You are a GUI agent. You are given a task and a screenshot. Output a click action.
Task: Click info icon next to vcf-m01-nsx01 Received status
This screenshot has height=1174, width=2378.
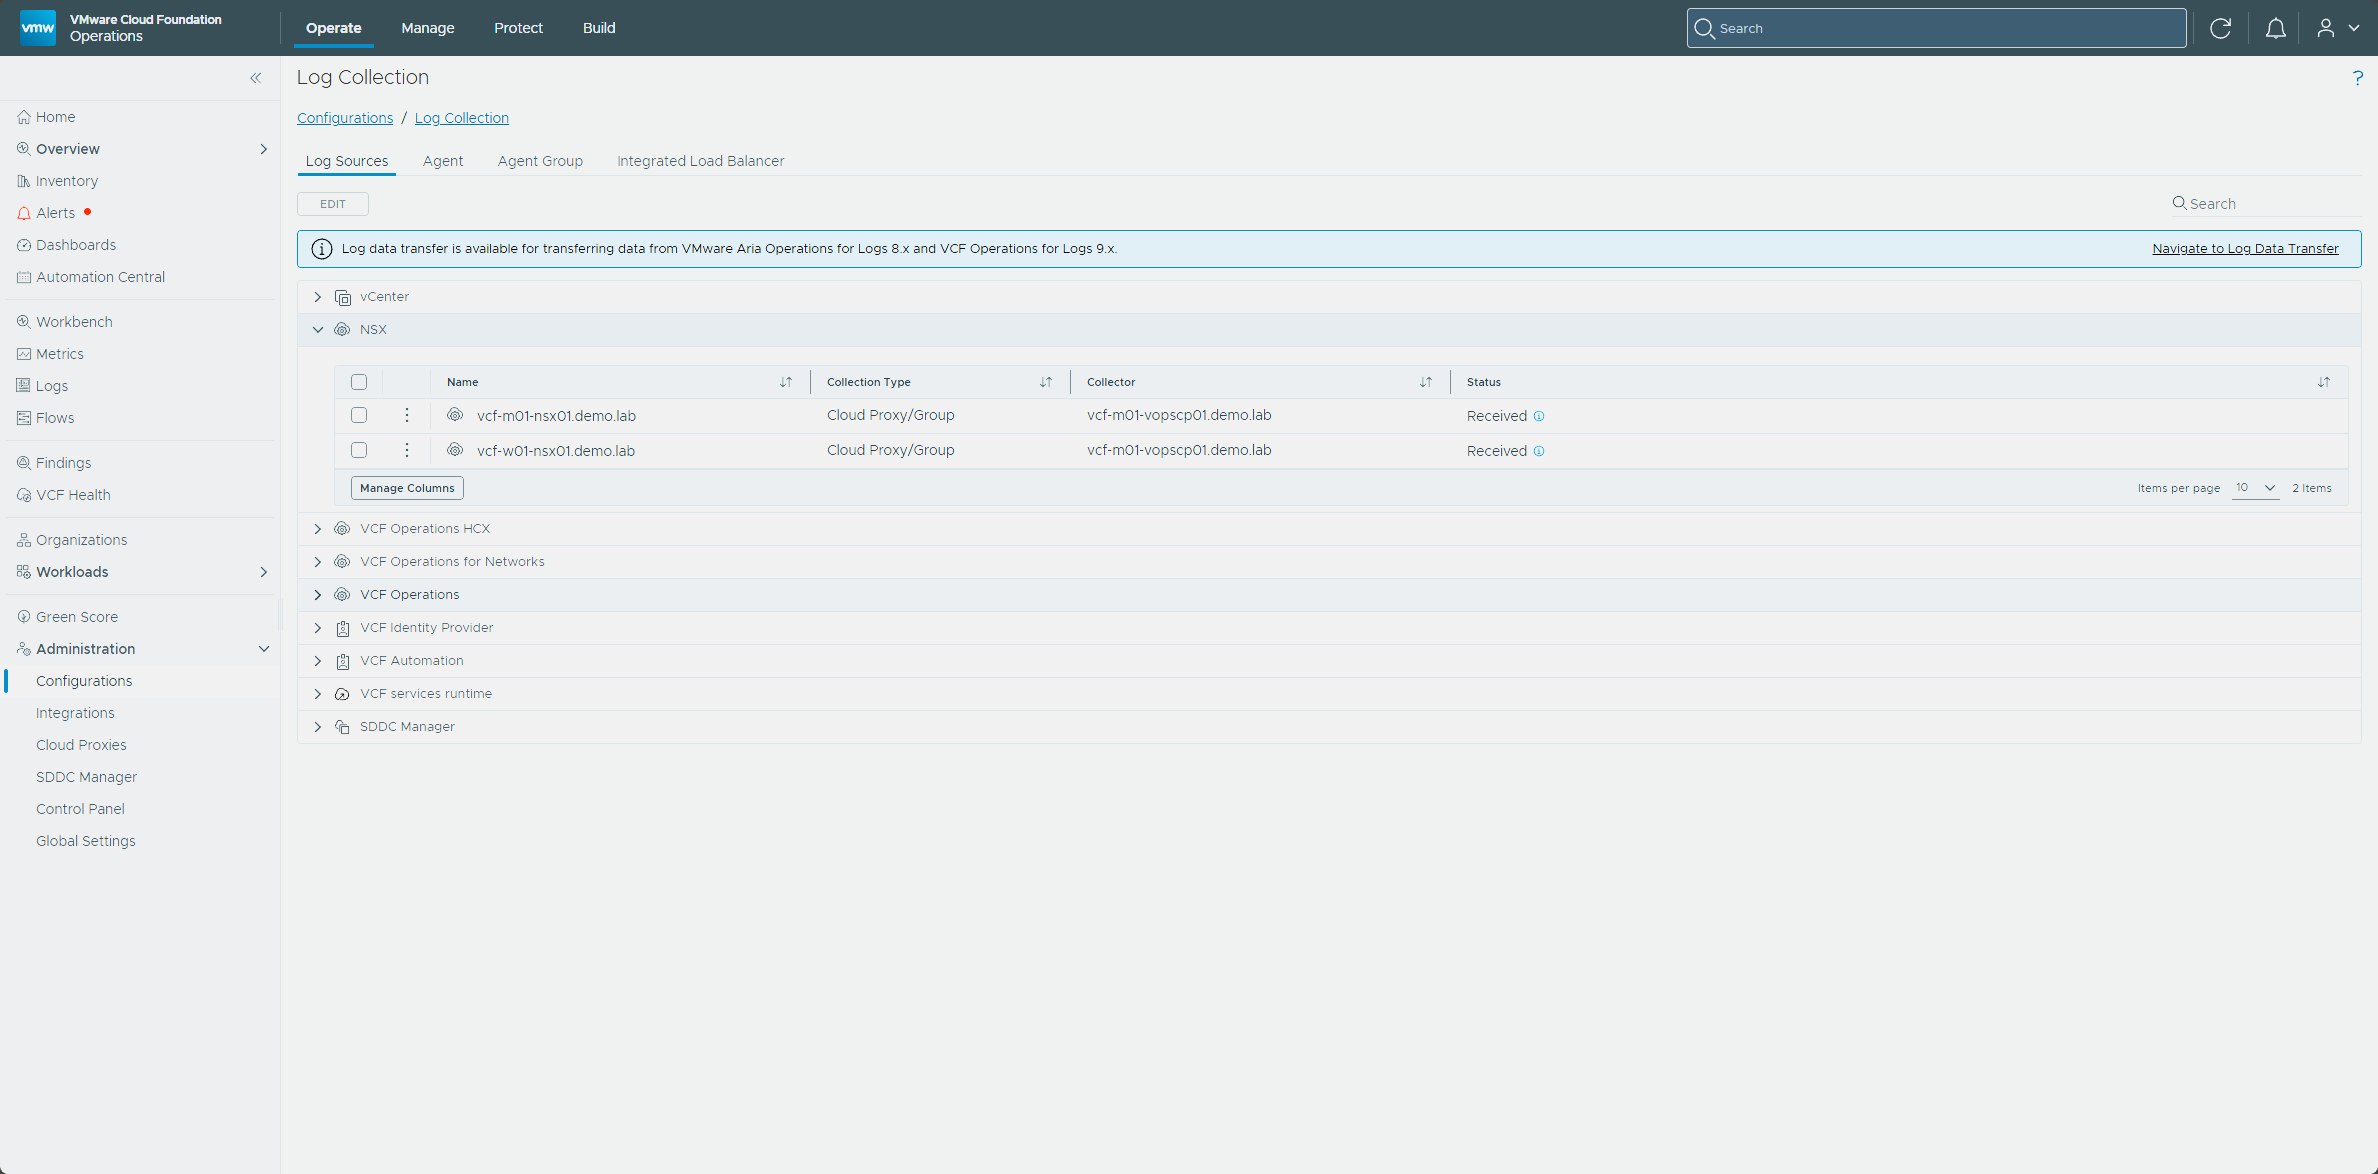(1539, 416)
